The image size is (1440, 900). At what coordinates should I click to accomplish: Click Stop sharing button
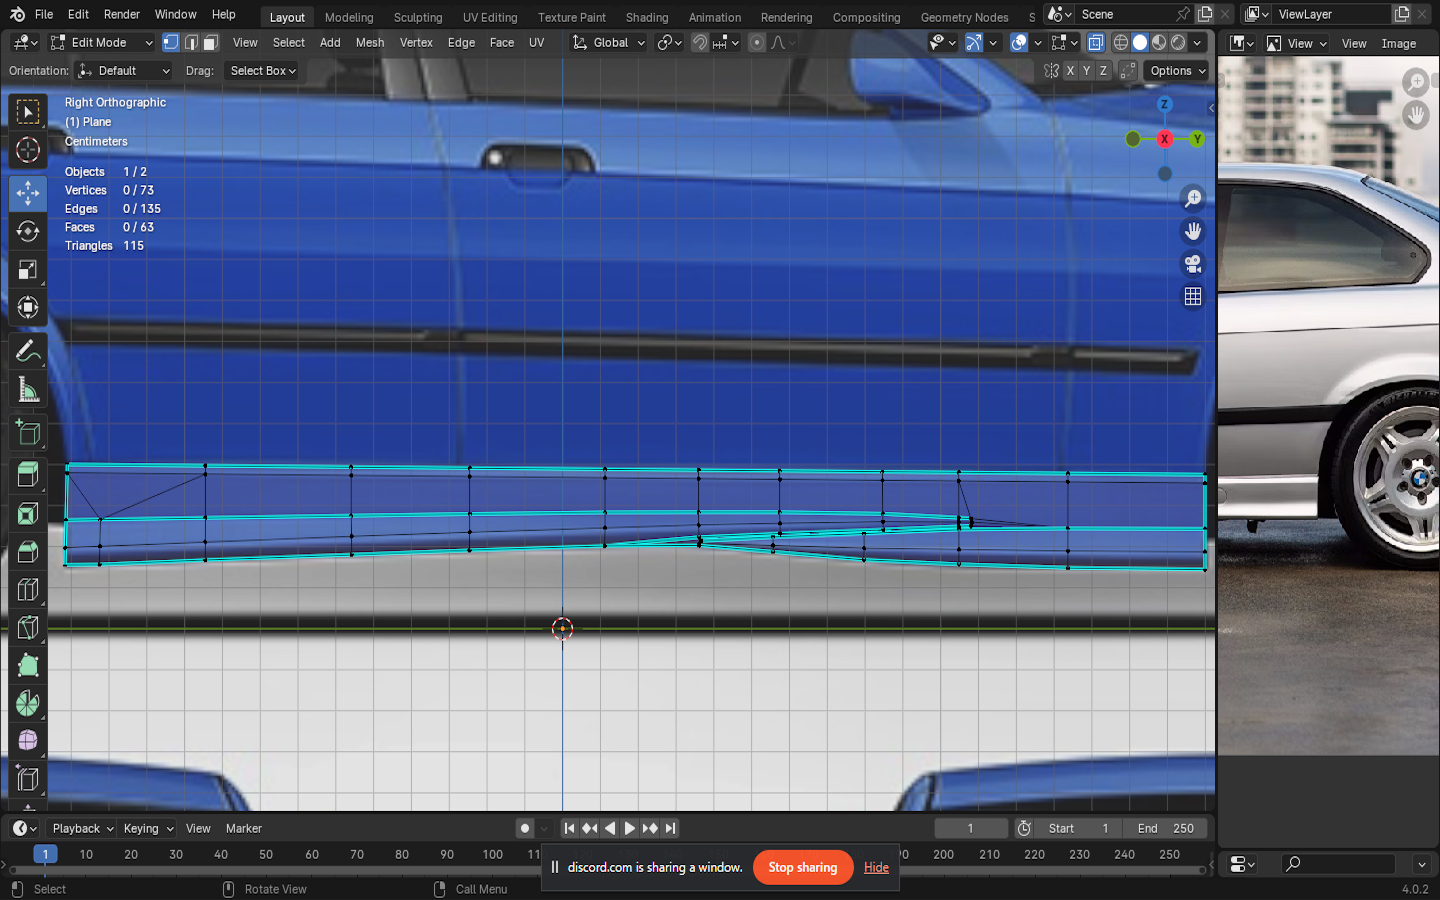pyautogui.click(x=803, y=867)
